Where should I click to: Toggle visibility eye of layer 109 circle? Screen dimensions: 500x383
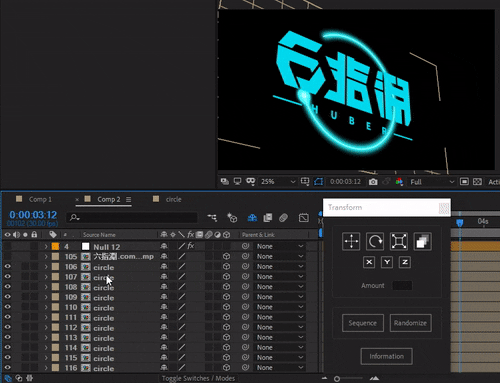[7, 297]
